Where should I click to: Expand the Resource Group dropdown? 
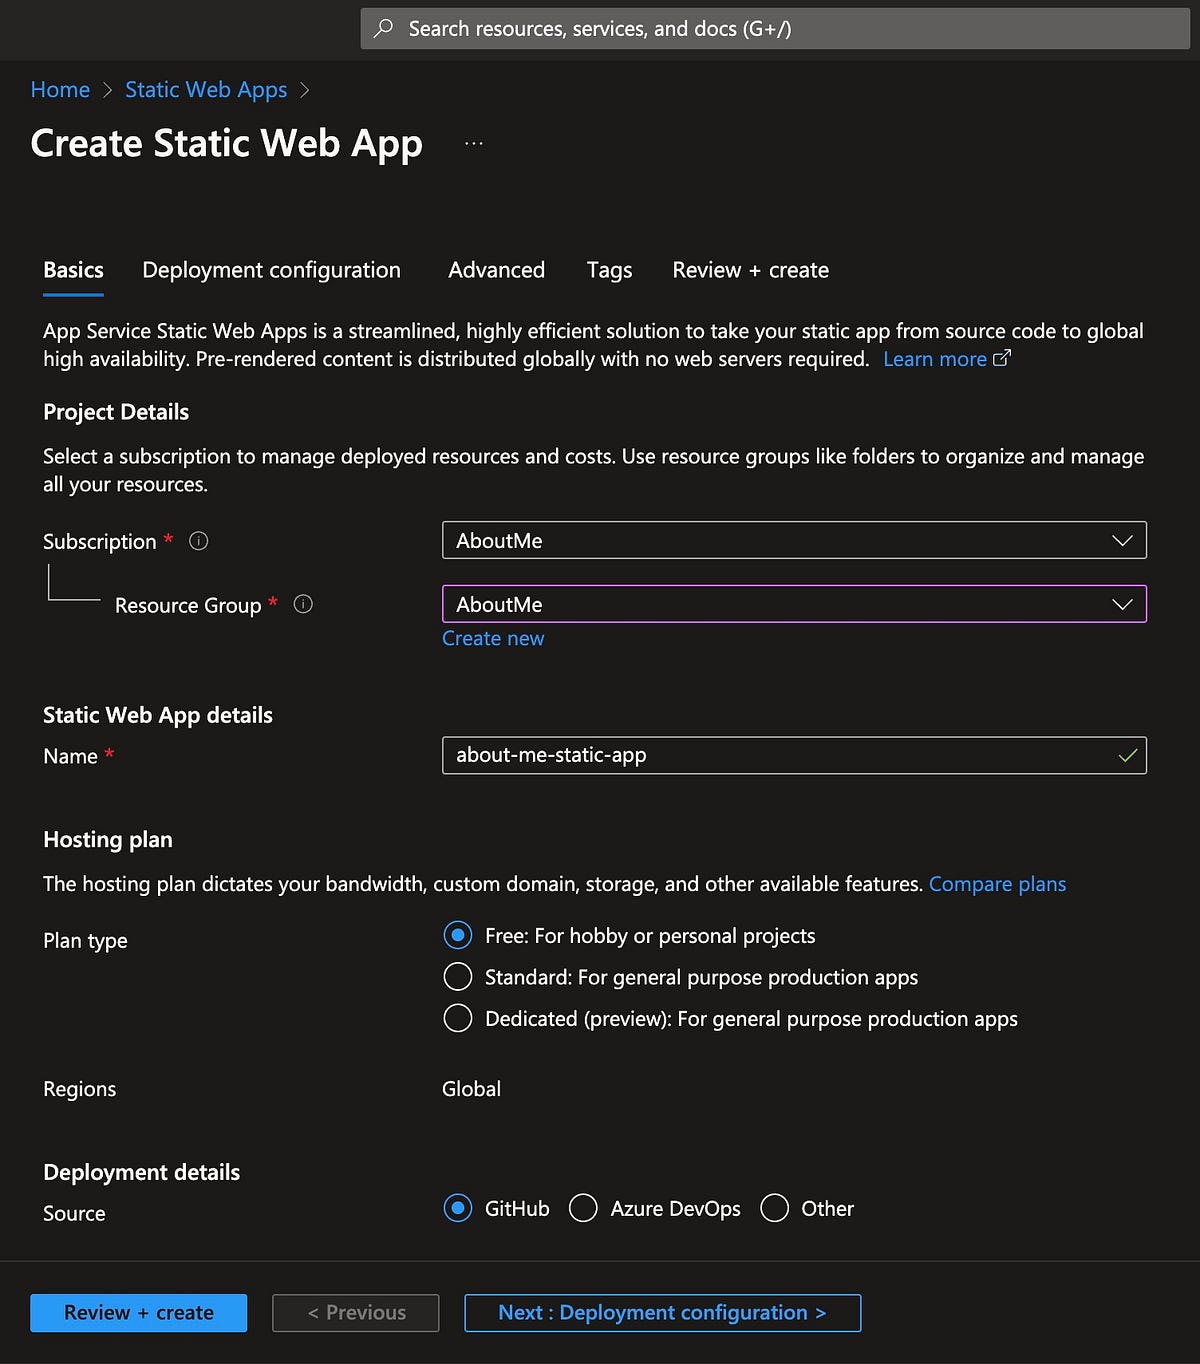[x=1121, y=604]
